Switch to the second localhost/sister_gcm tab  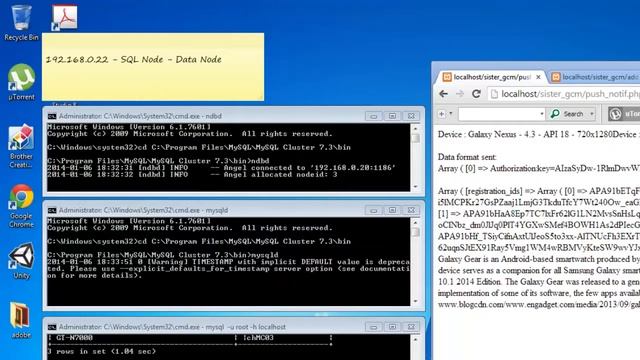pyautogui.click(x=595, y=77)
